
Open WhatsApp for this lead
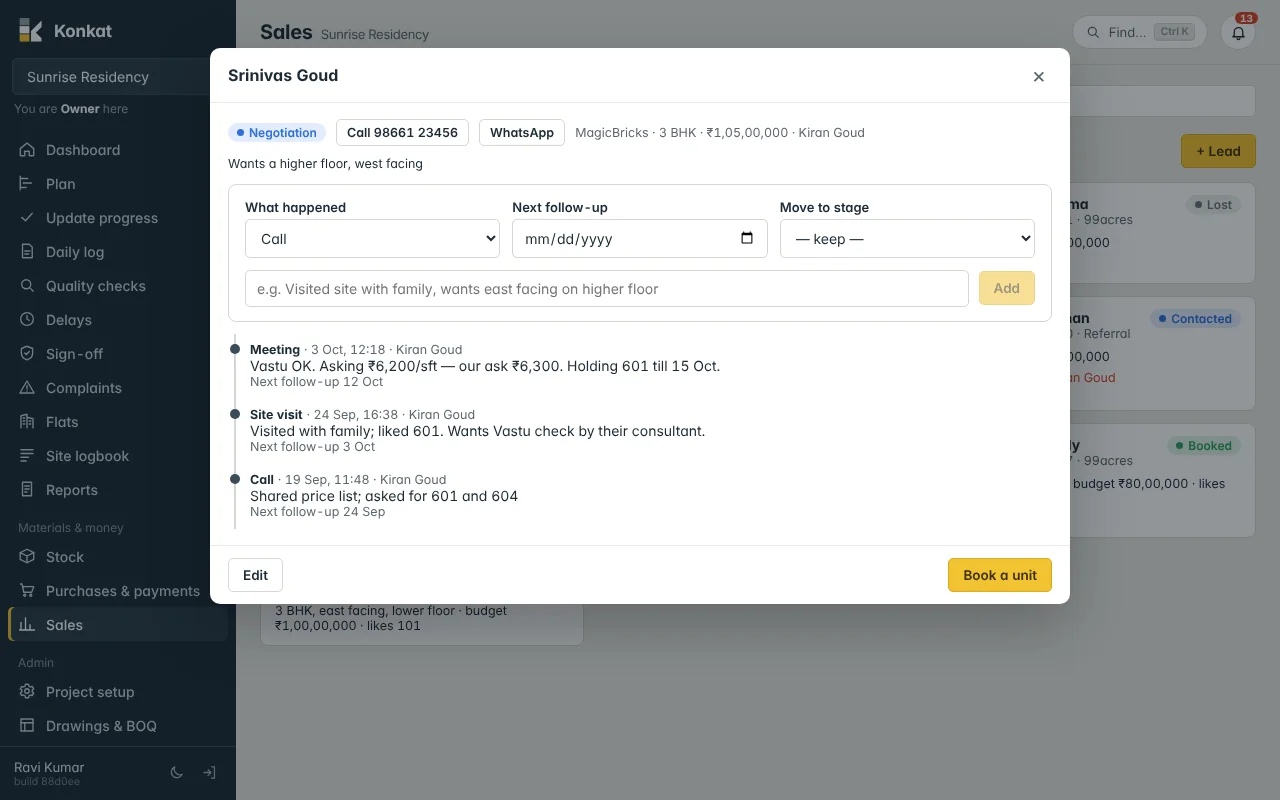pyautogui.click(x=522, y=132)
